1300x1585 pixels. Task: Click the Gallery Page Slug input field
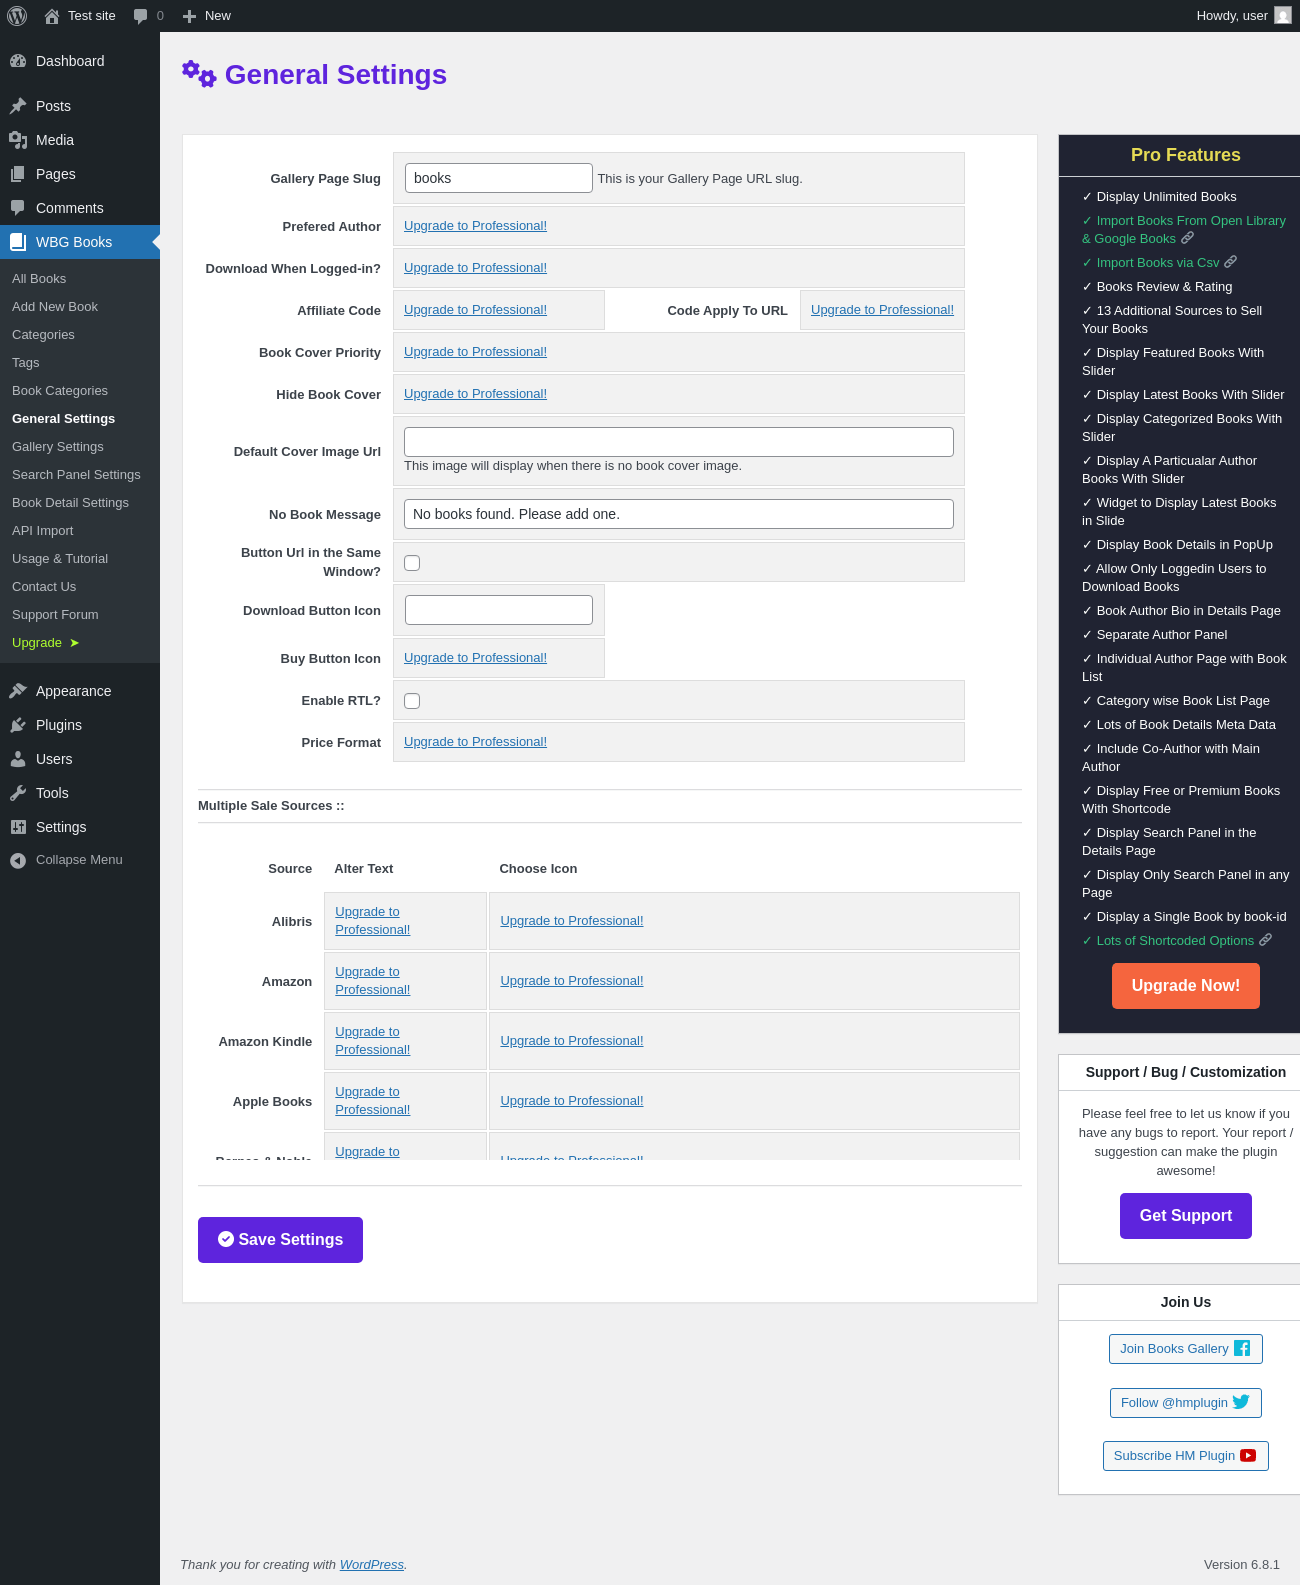pyautogui.click(x=498, y=178)
